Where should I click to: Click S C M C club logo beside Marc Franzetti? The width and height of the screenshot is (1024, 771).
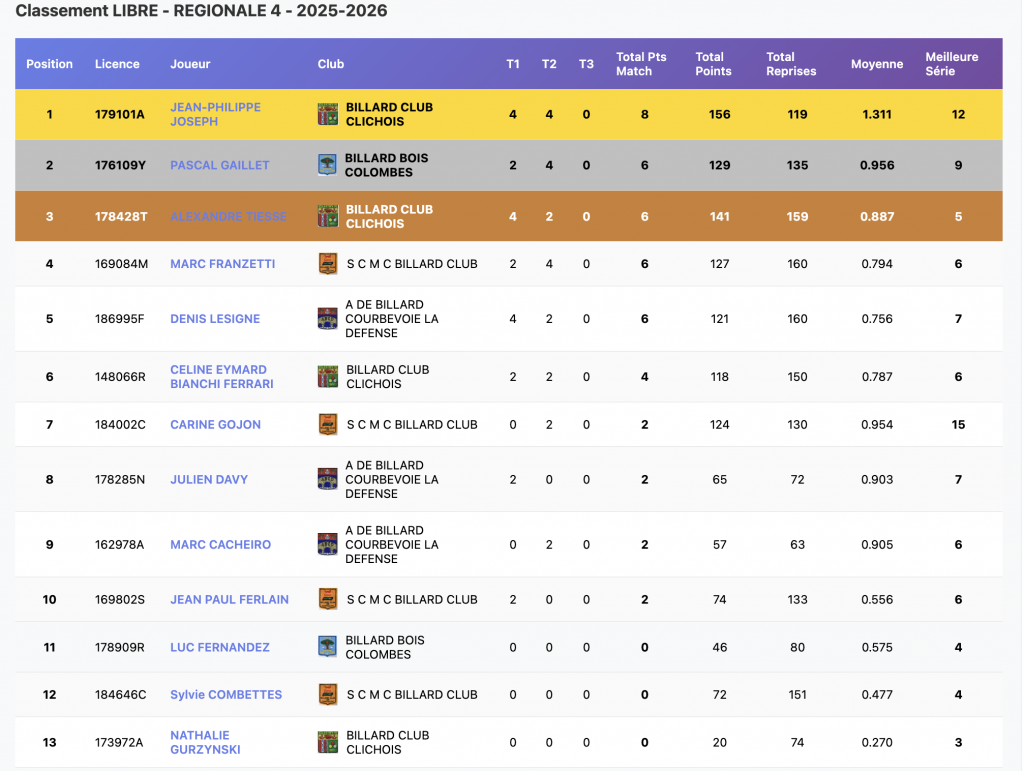327,264
